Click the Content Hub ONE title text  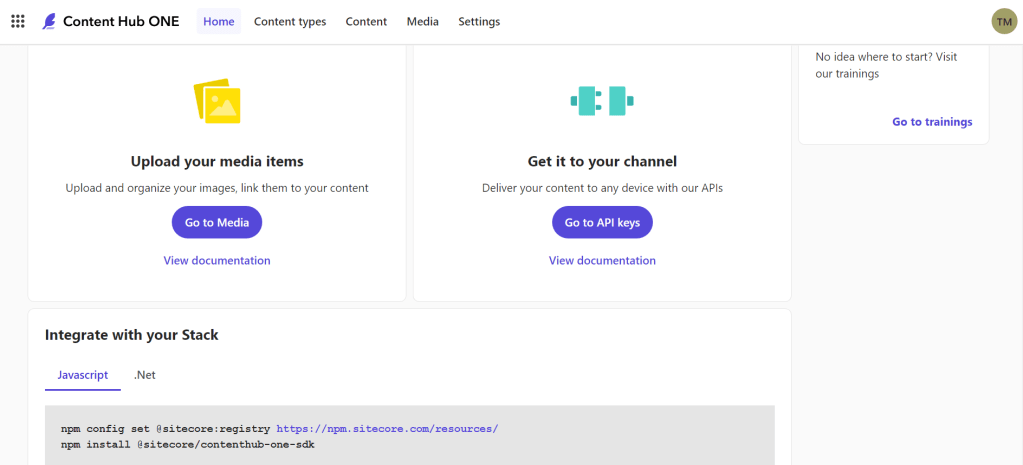[x=121, y=21]
